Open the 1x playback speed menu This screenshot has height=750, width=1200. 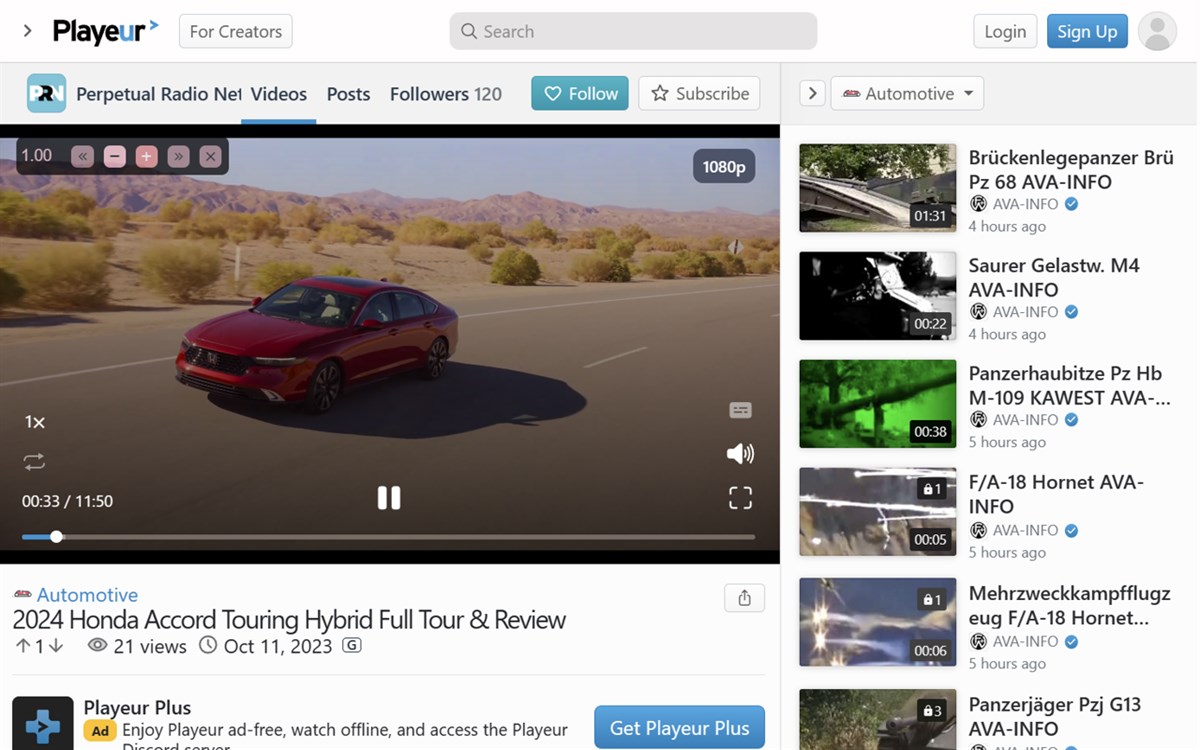35,422
